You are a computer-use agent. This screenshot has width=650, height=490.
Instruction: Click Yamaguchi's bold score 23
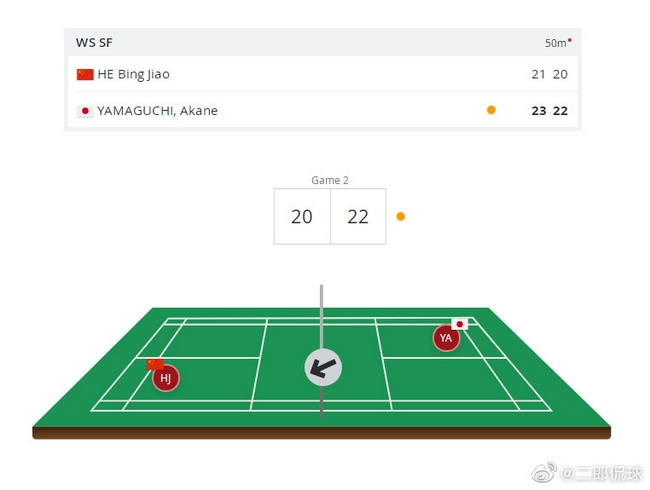(x=539, y=111)
